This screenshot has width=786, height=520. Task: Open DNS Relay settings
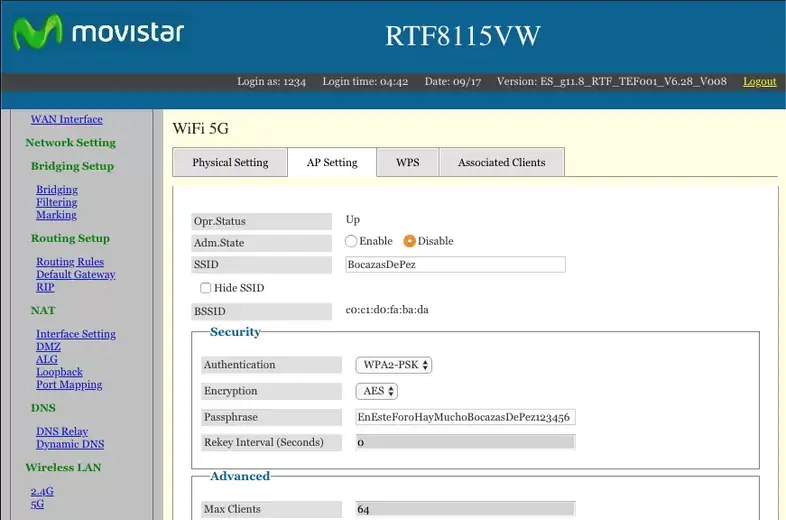coord(62,431)
